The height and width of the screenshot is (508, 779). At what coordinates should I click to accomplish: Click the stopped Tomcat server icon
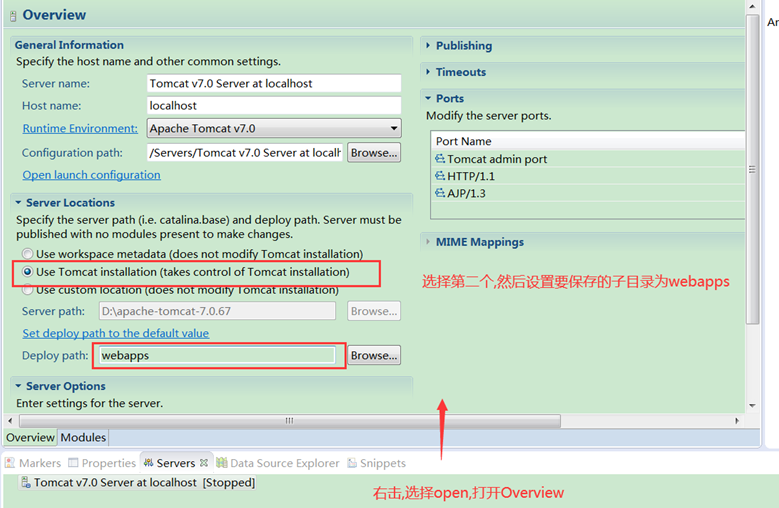pos(25,482)
